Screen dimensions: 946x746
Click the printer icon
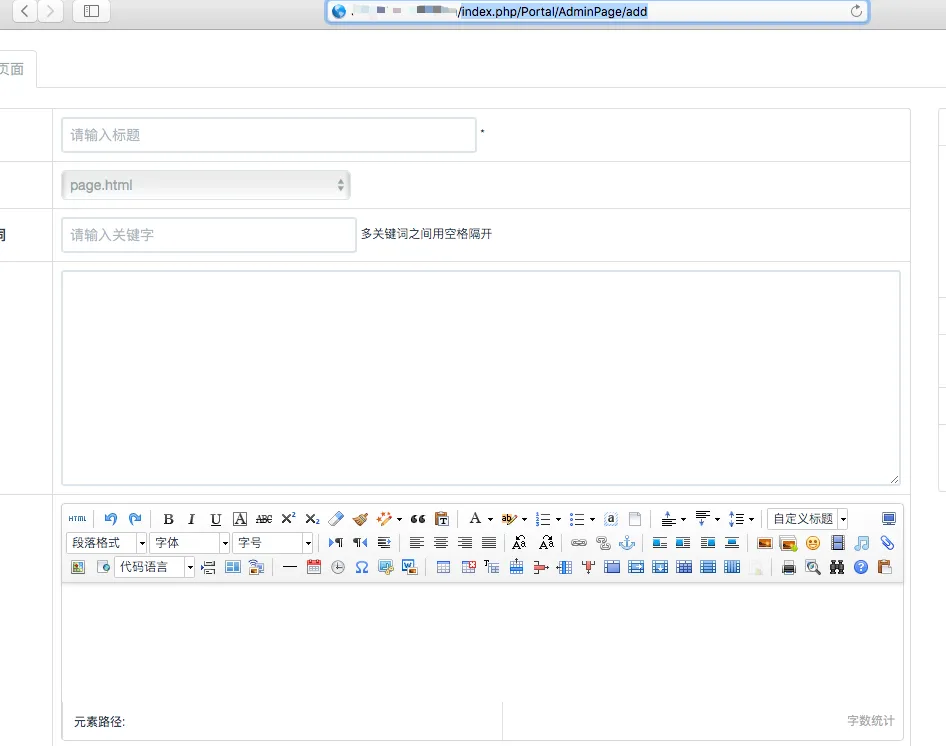pyautogui.click(x=789, y=567)
